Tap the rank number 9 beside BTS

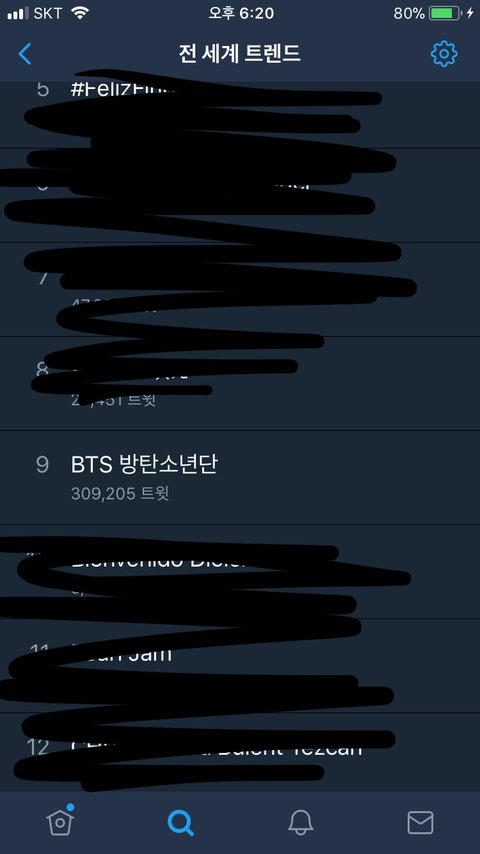coord(42,465)
